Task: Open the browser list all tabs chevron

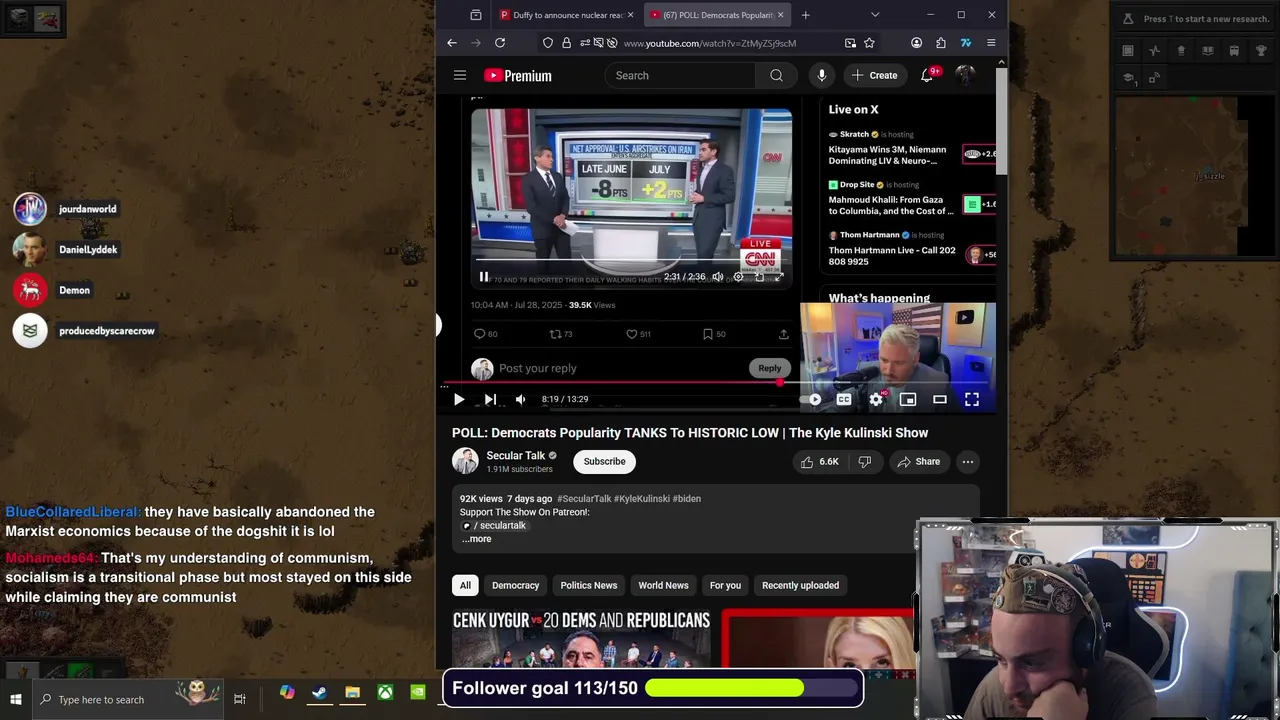Action: coord(875,15)
